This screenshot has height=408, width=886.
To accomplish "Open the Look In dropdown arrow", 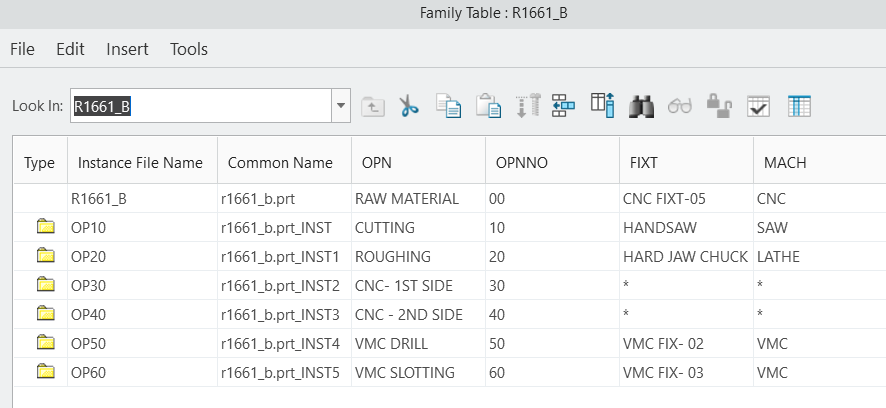I will coord(340,105).
